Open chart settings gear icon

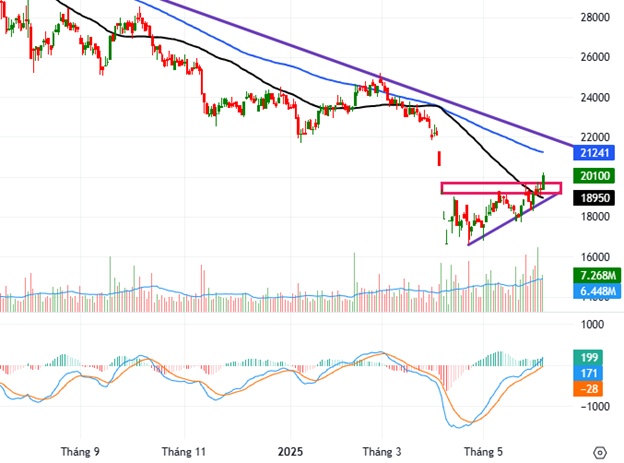pyautogui.click(x=598, y=451)
